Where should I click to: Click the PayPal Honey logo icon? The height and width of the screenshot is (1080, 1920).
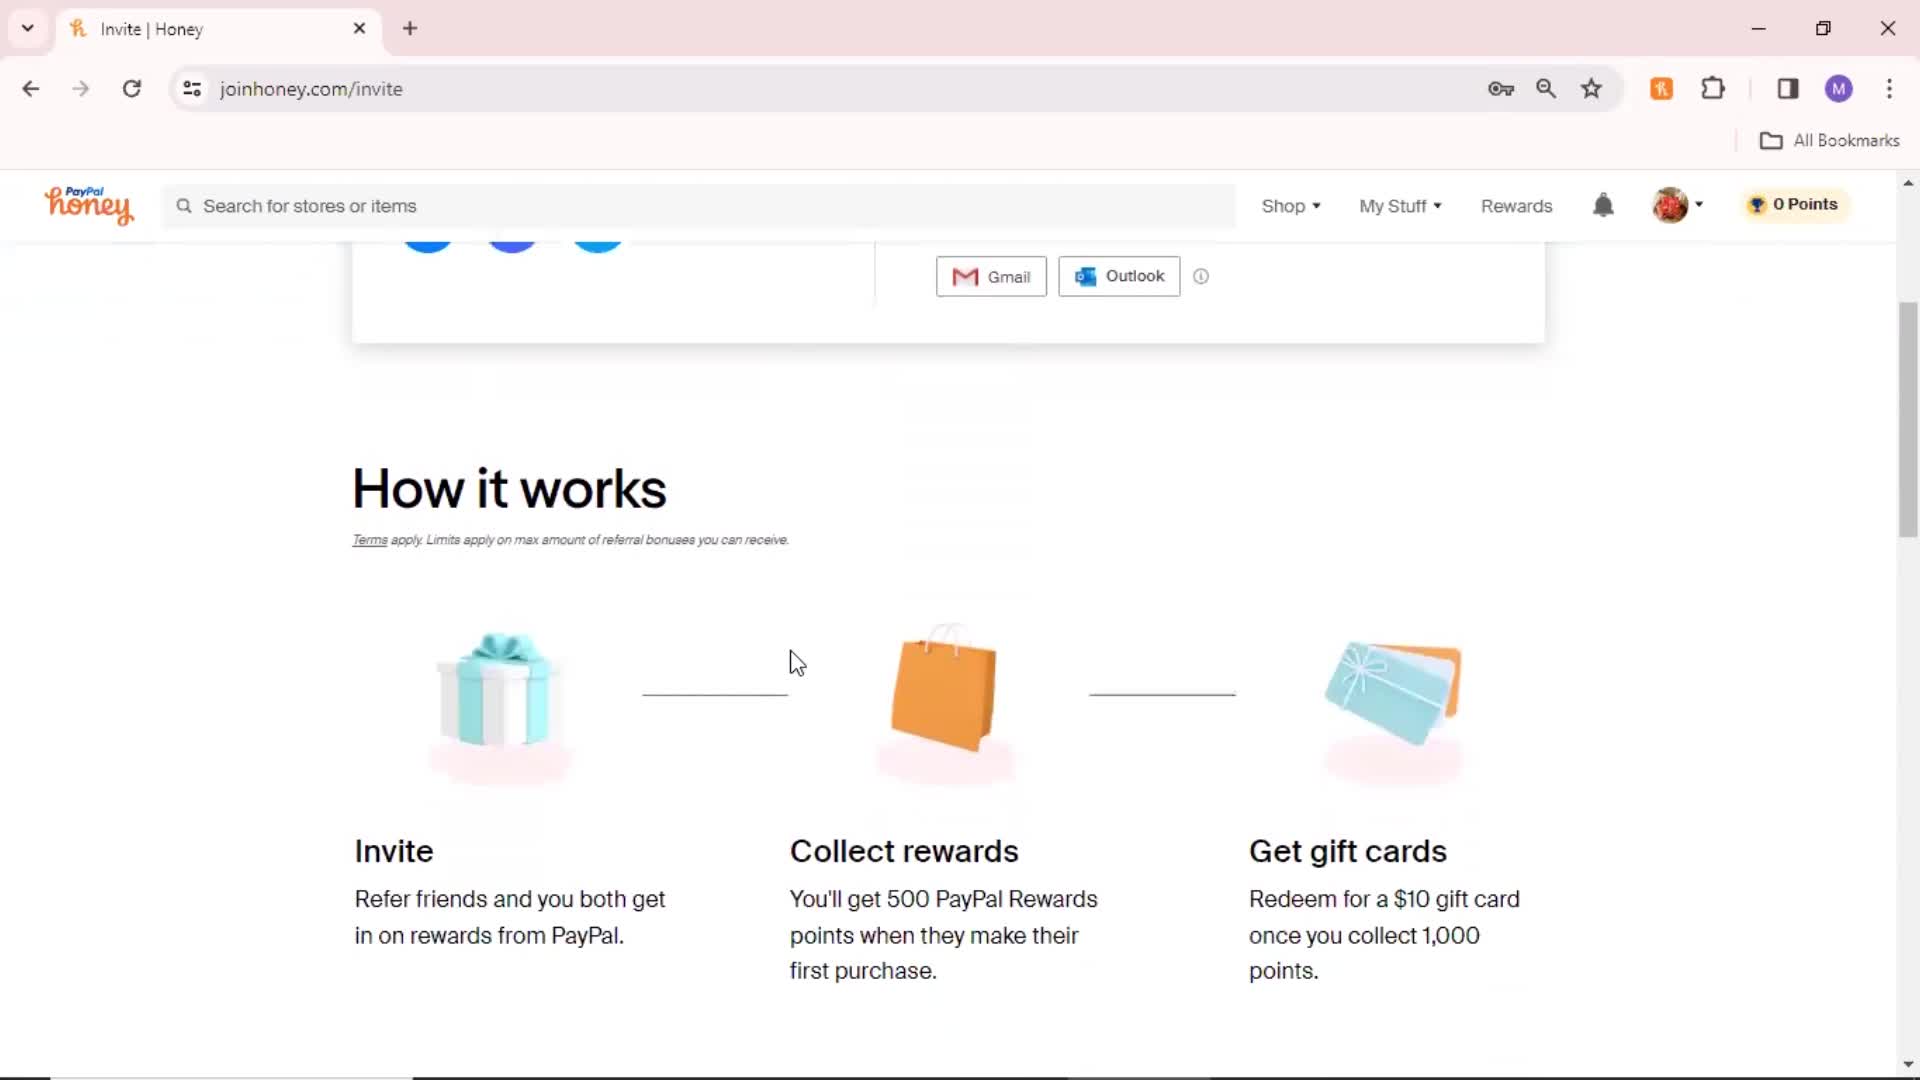(90, 206)
